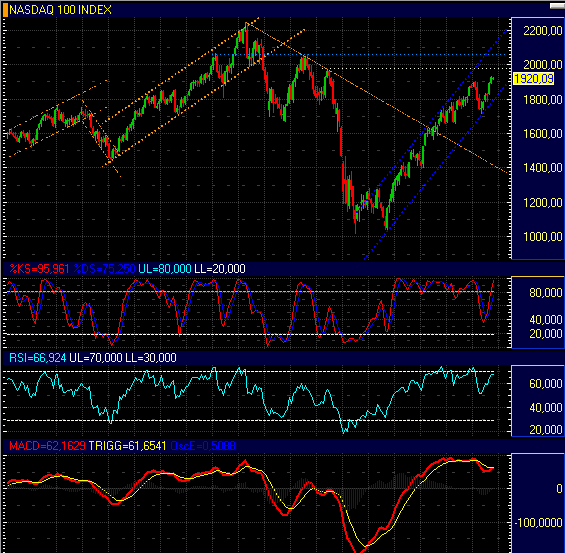Click the 20,000 label on RSI axis
Screen dimensions: 565x553
coord(546,429)
